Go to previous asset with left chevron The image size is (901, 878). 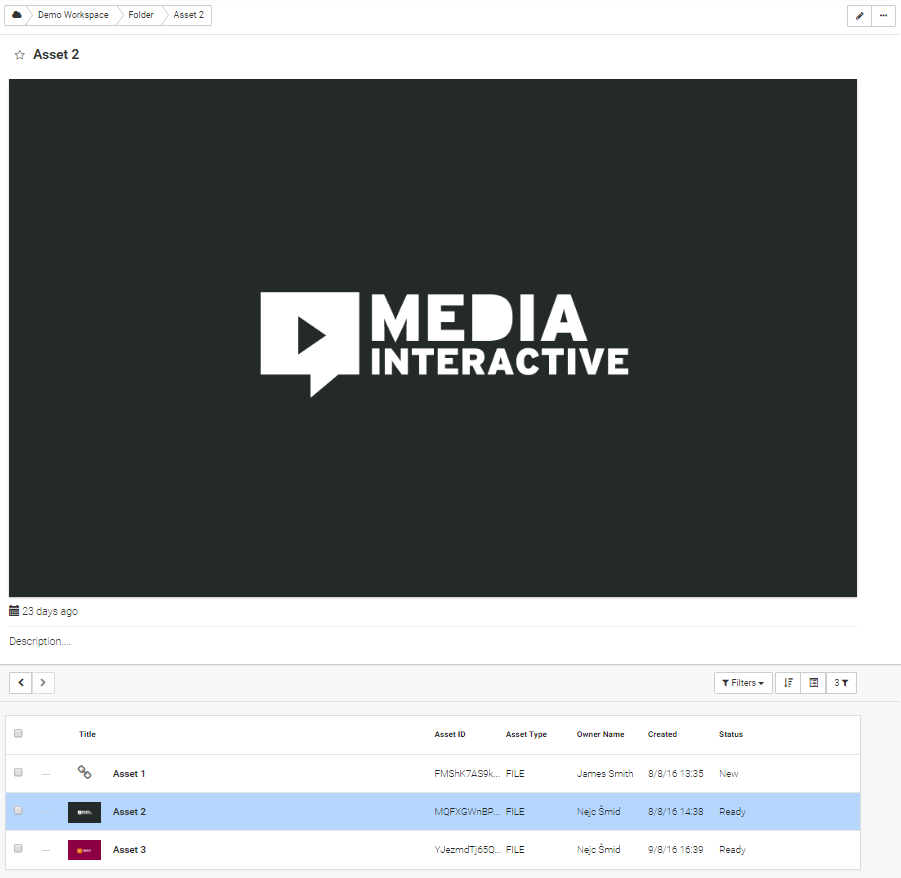point(21,683)
